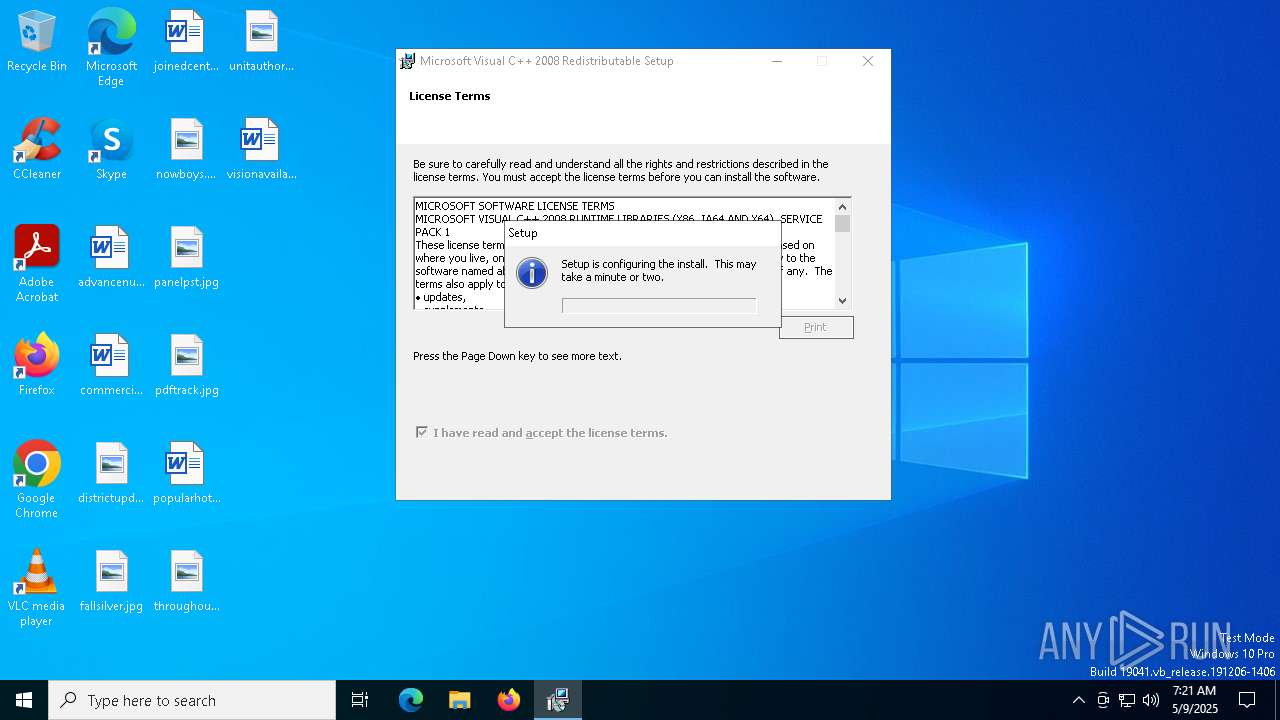The width and height of the screenshot is (1280, 720).
Task: Open Edge from the taskbar
Action: [411, 700]
